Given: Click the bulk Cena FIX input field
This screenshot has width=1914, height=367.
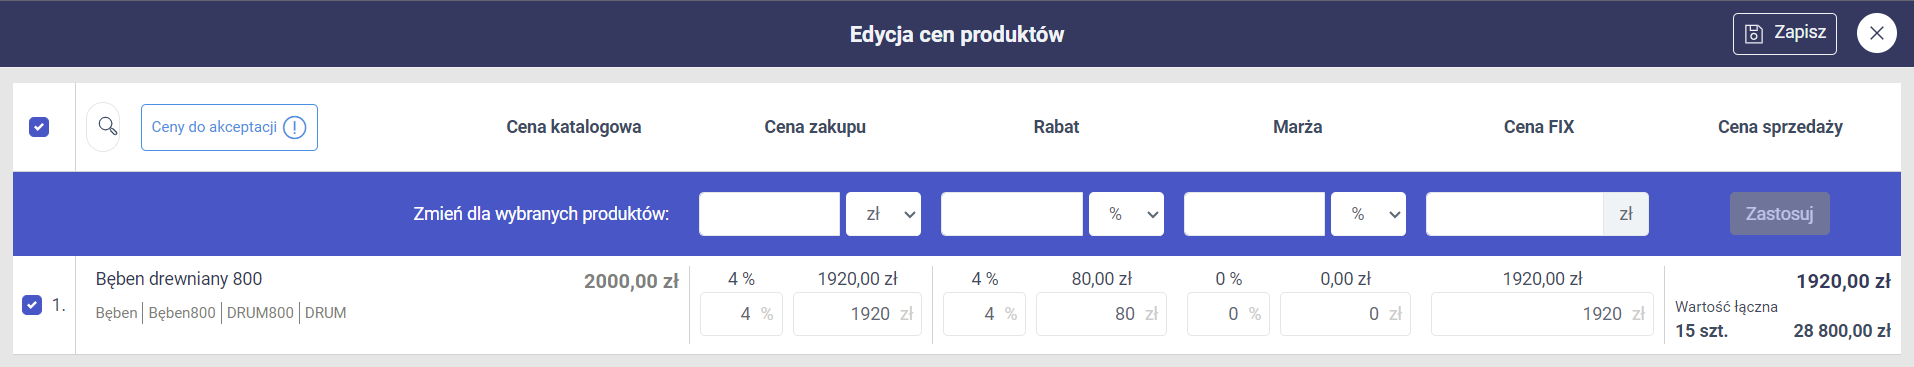Looking at the screenshot, I should point(1514,214).
